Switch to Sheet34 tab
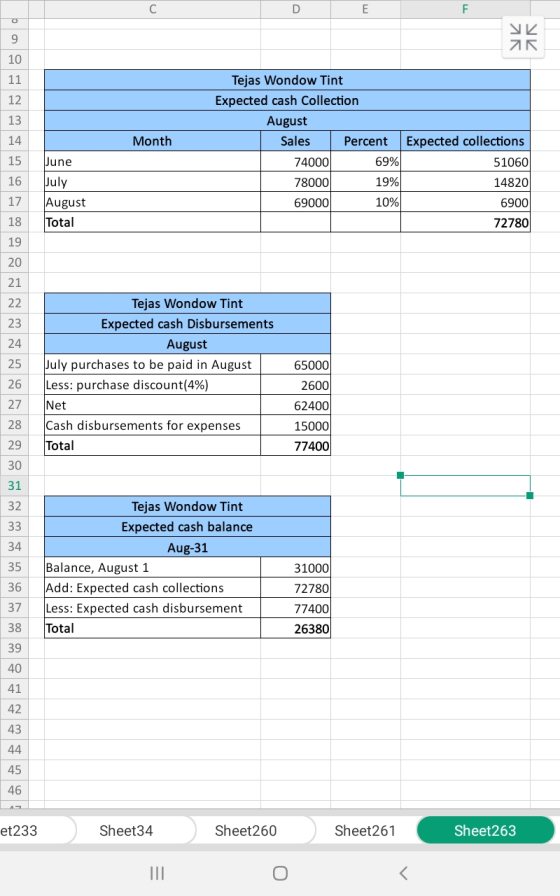Image resolution: width=560 pixels, height=896 pixels. pos(126,830)
